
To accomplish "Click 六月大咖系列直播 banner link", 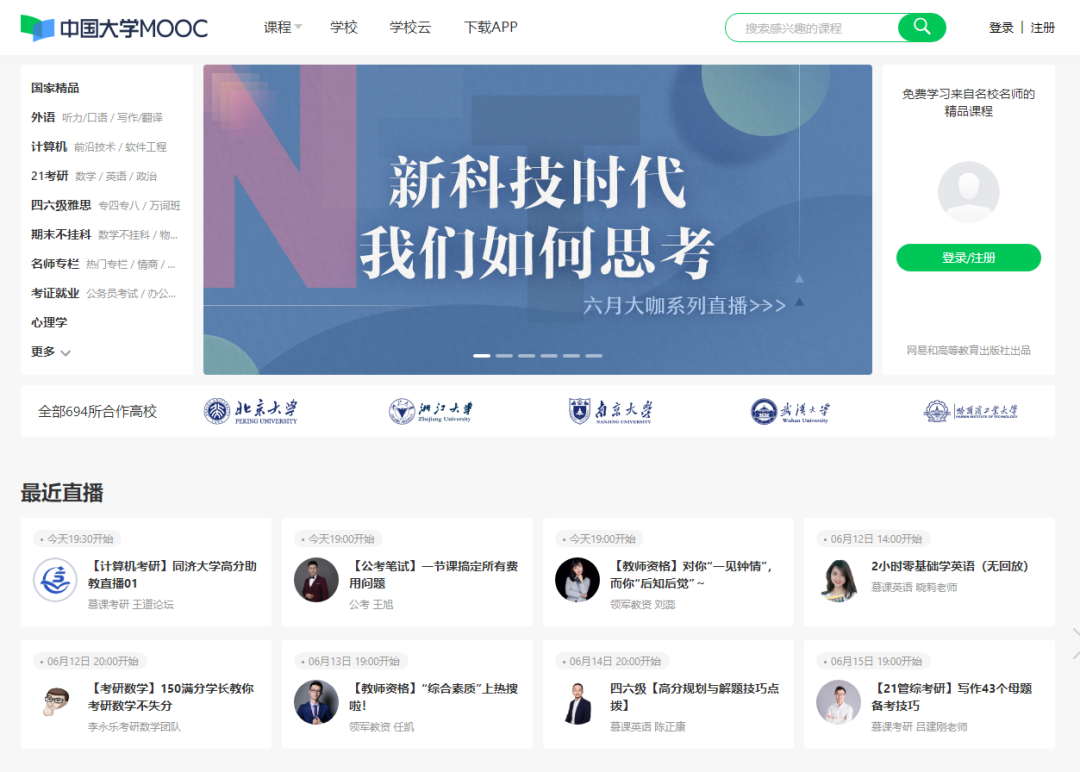I will point(684,305).
